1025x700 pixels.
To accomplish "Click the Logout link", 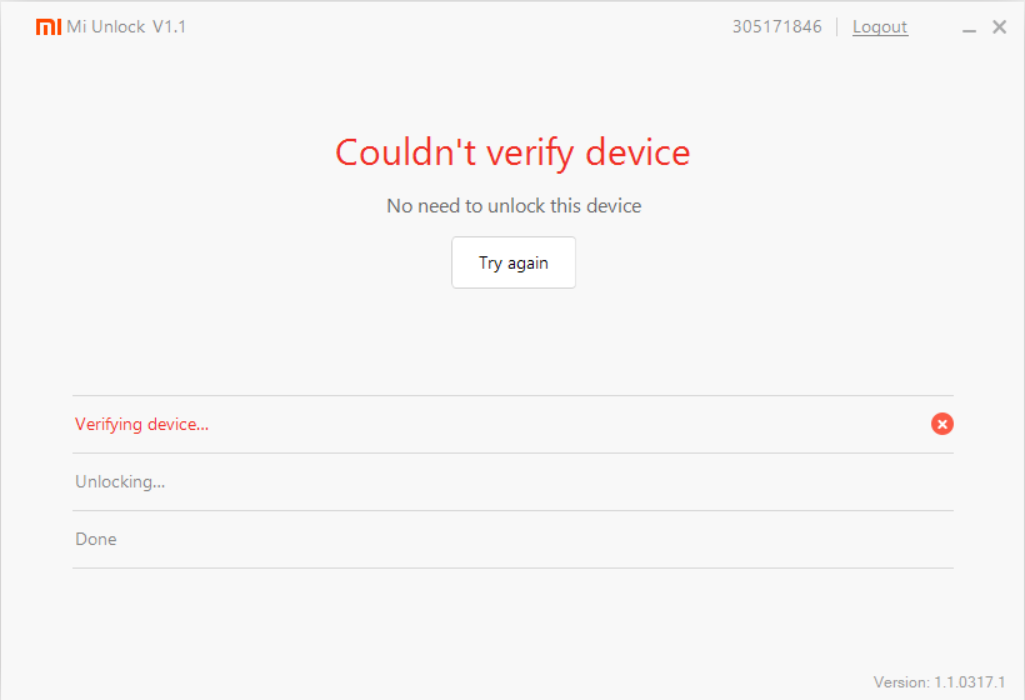I will coord(880,27).
